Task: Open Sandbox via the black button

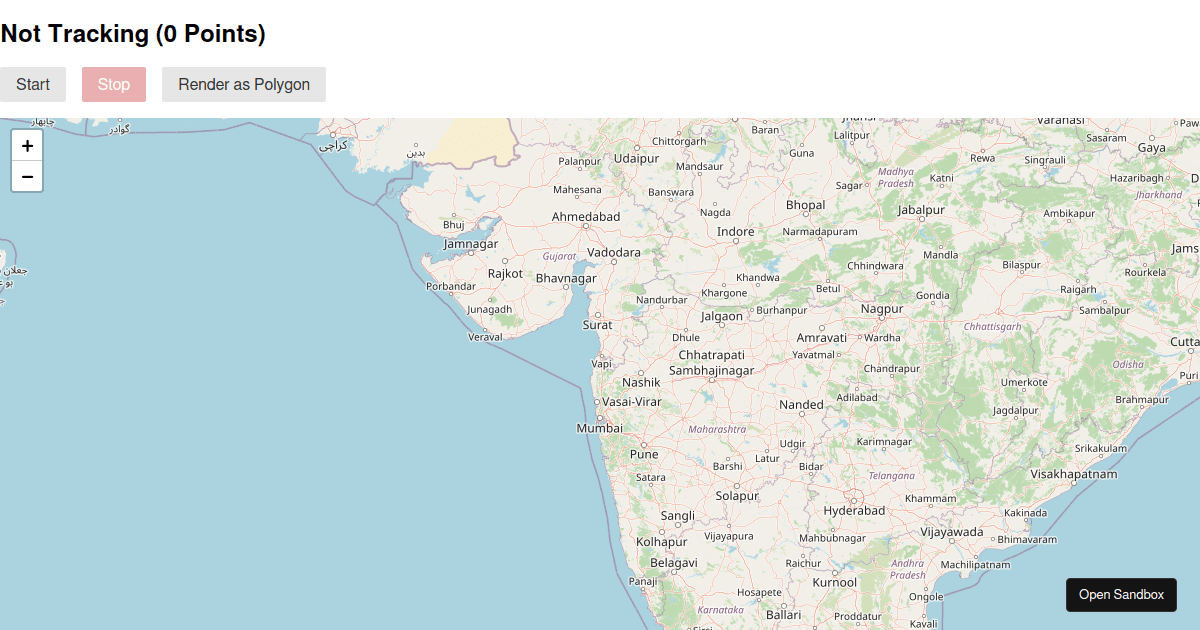Action: tap(1121, 595)
